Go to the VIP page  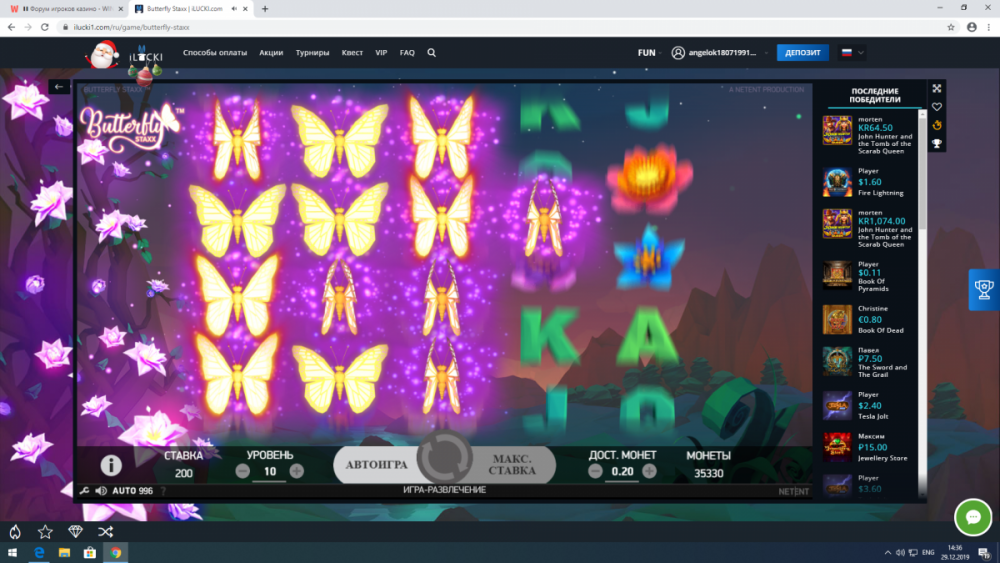[381, 53]
